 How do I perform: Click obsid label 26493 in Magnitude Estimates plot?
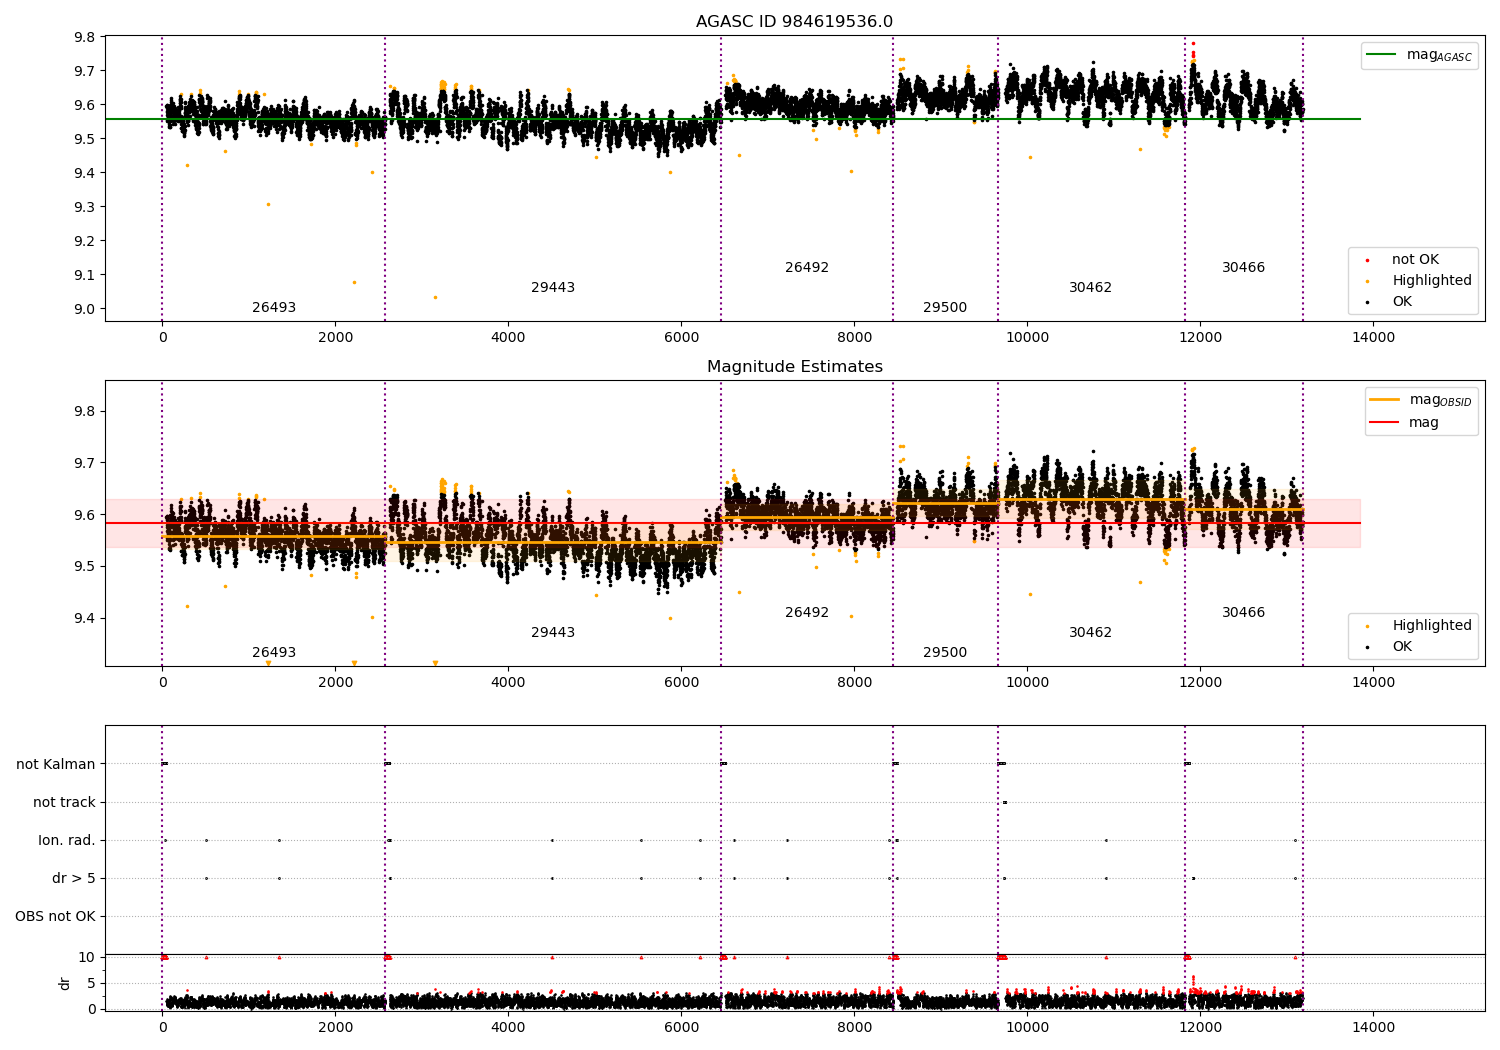point(274,653)
